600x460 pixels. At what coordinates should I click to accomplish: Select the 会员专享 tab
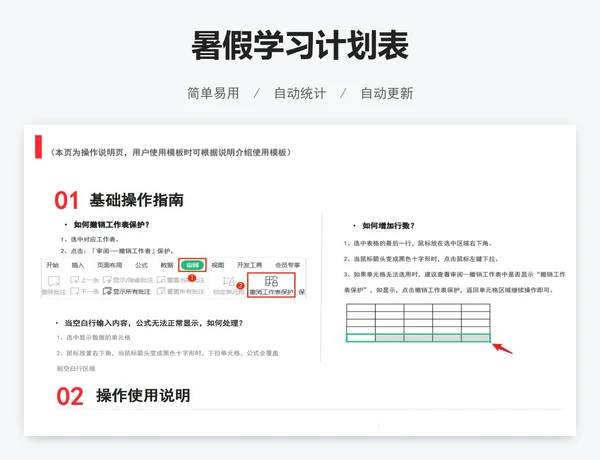287,265
